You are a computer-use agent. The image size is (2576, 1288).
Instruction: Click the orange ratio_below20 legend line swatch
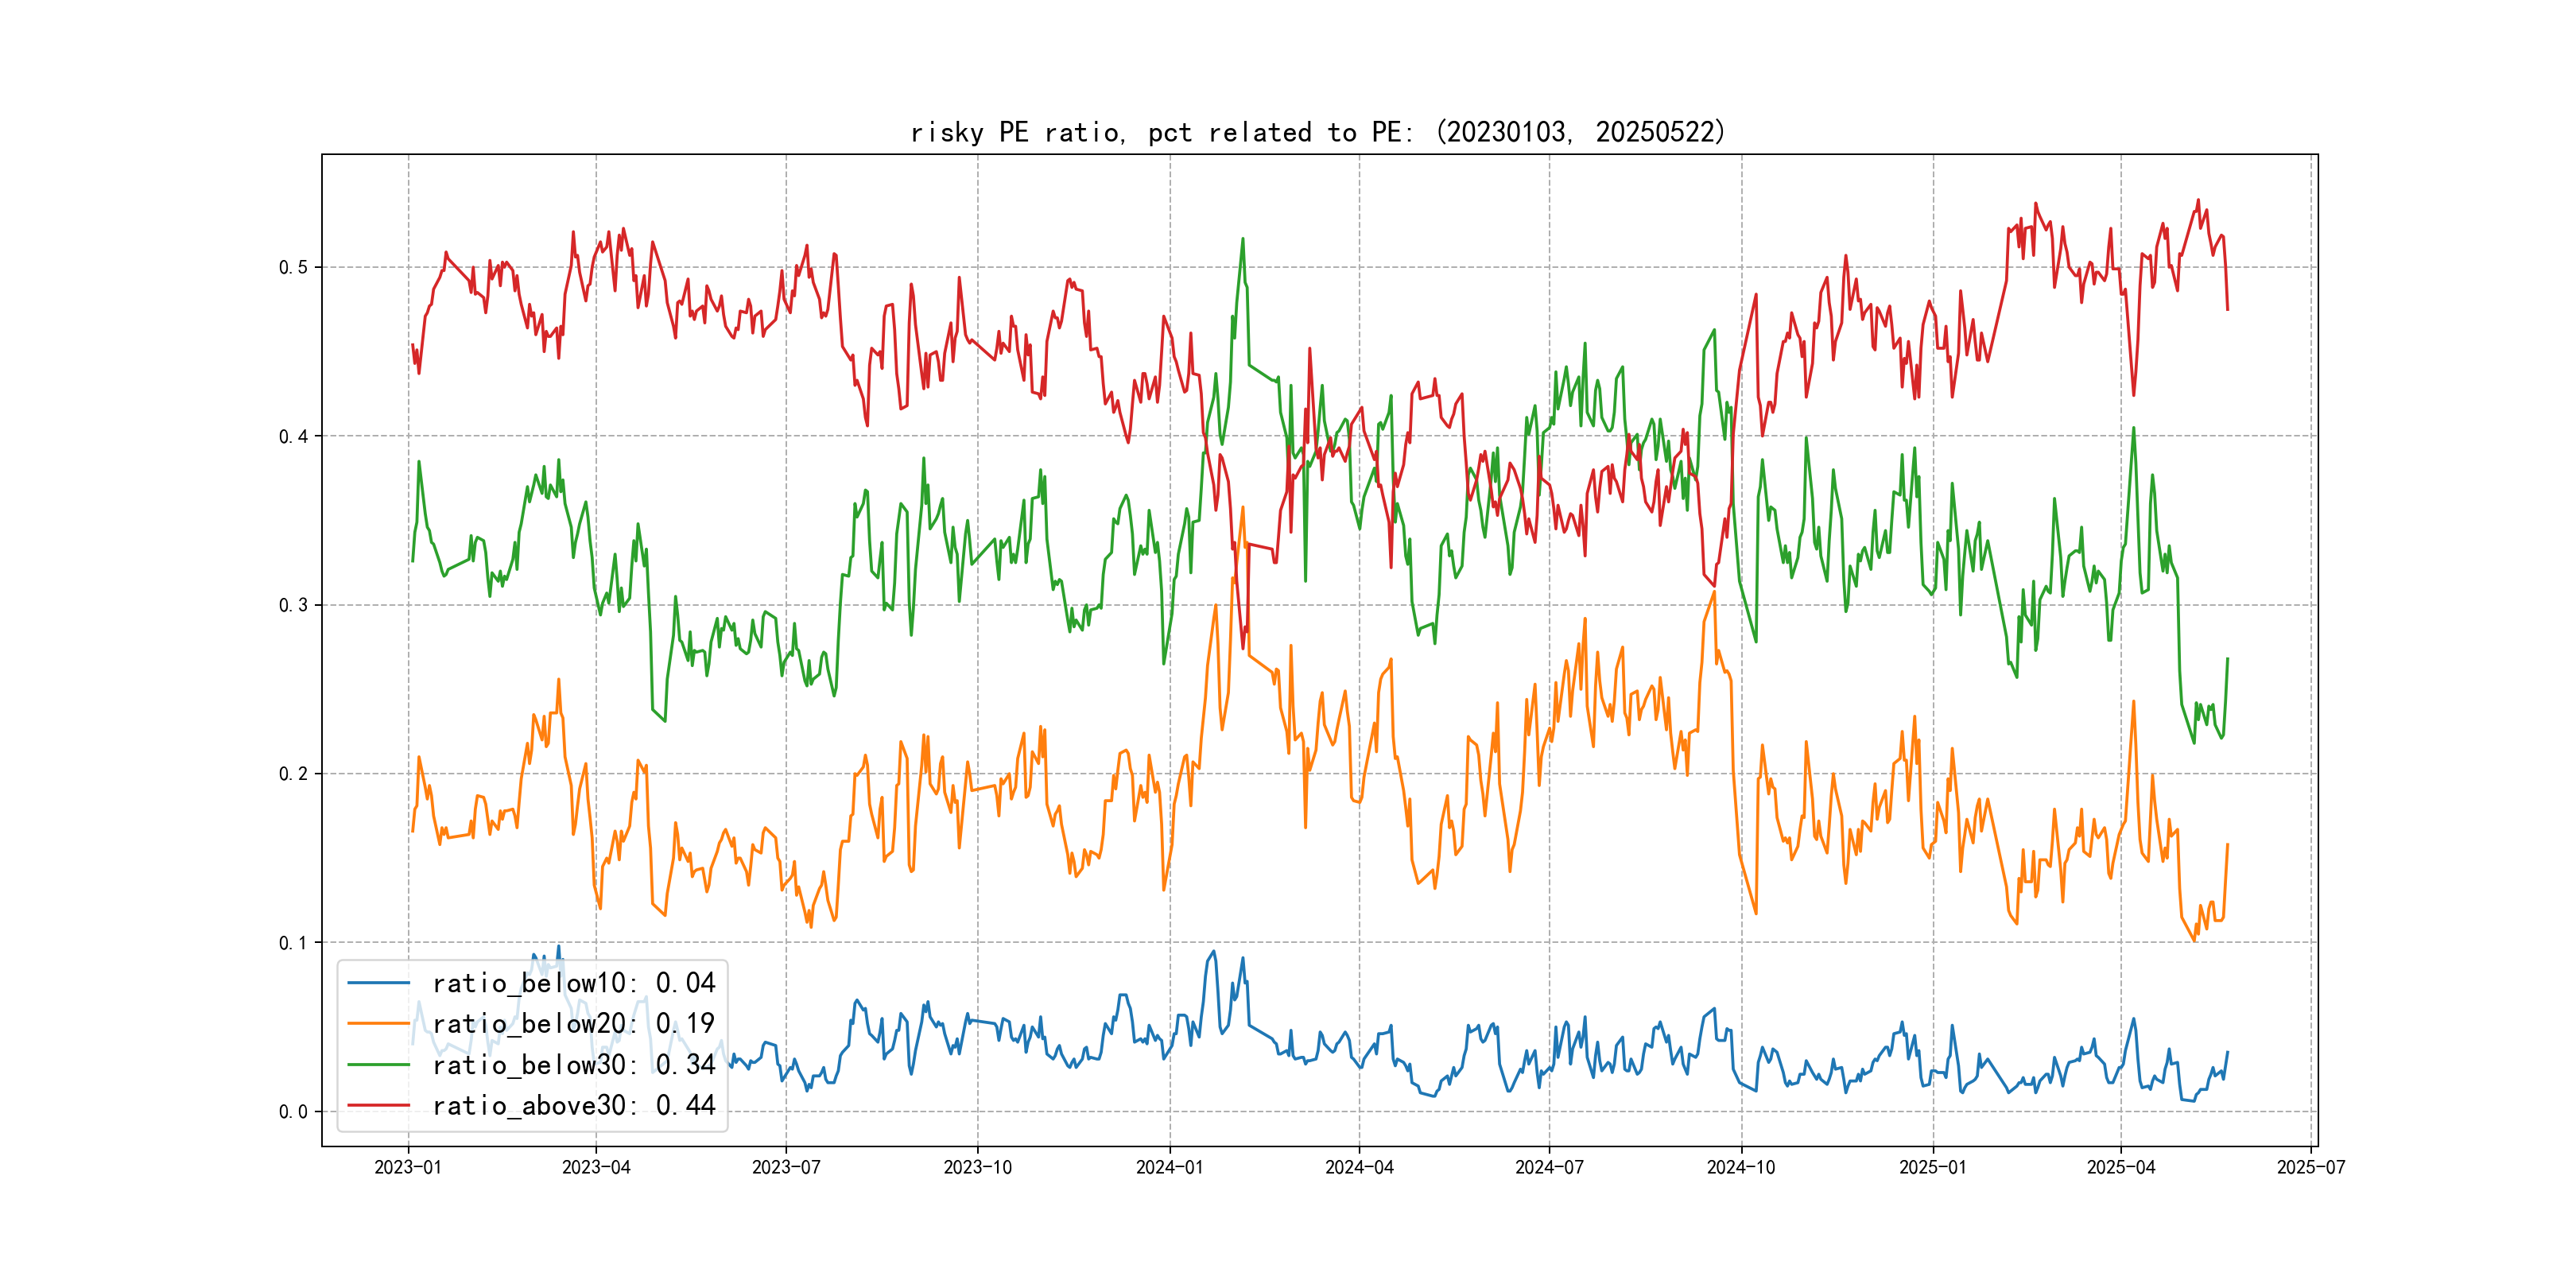(378, 1024)
